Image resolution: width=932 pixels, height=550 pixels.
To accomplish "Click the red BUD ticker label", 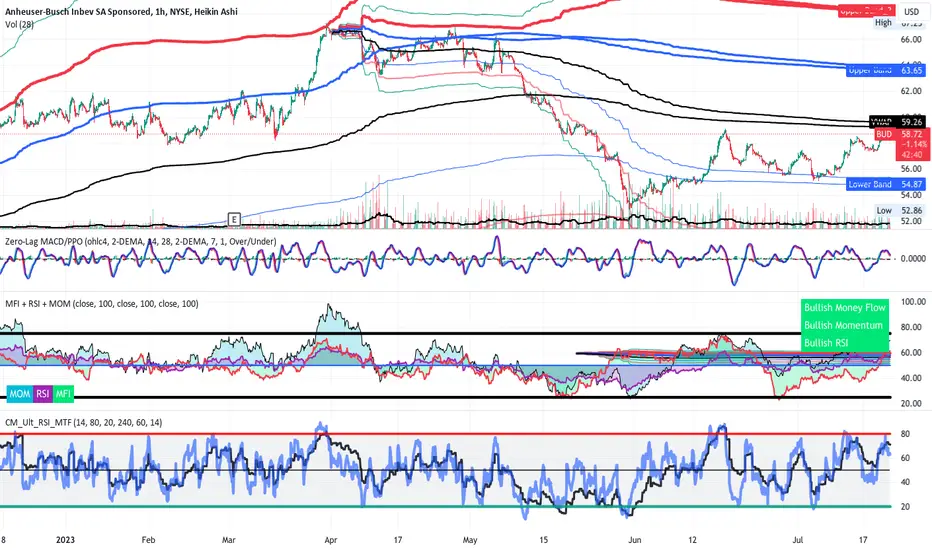I will [884, 134].
